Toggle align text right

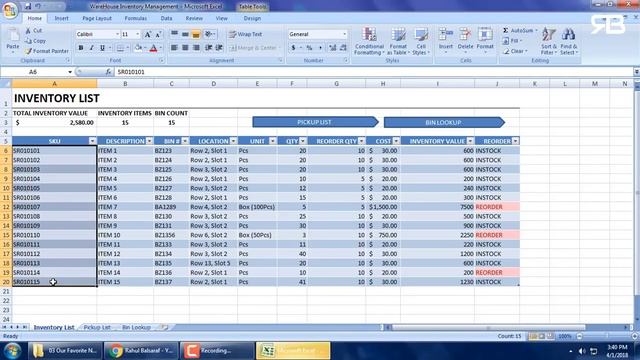pyautogui.click(x=196, y=48)
